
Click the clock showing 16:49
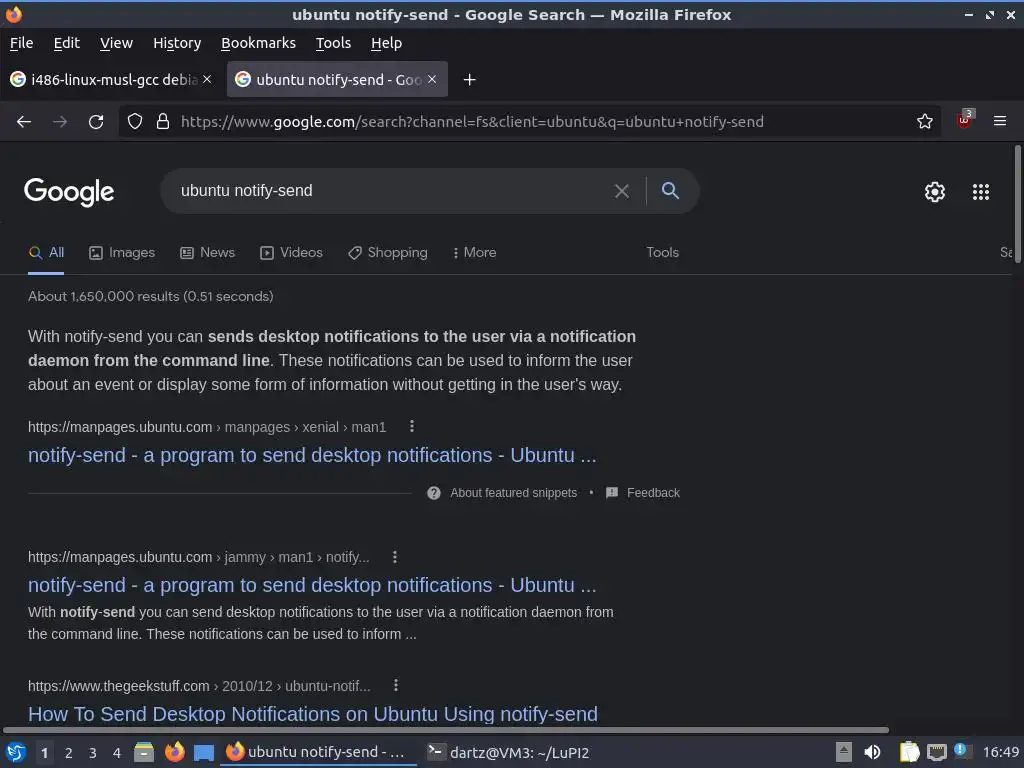click(x=1000, y=753)
